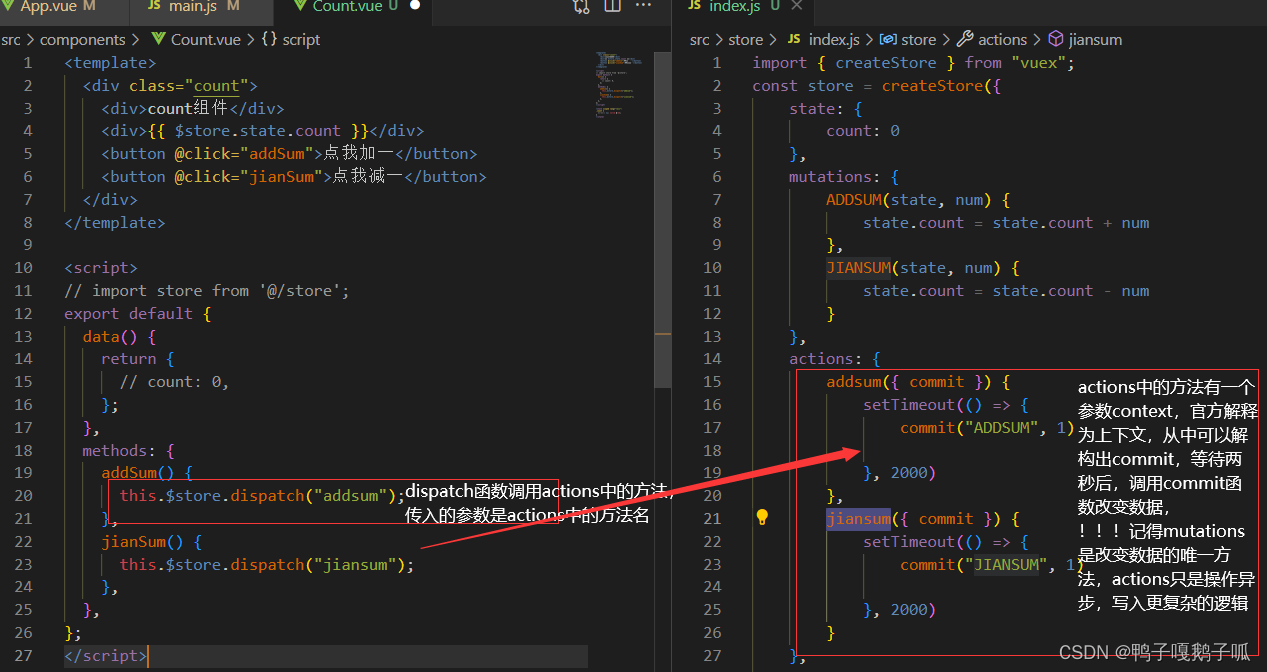Click 'const store = createStore({' line

point(877,85)
